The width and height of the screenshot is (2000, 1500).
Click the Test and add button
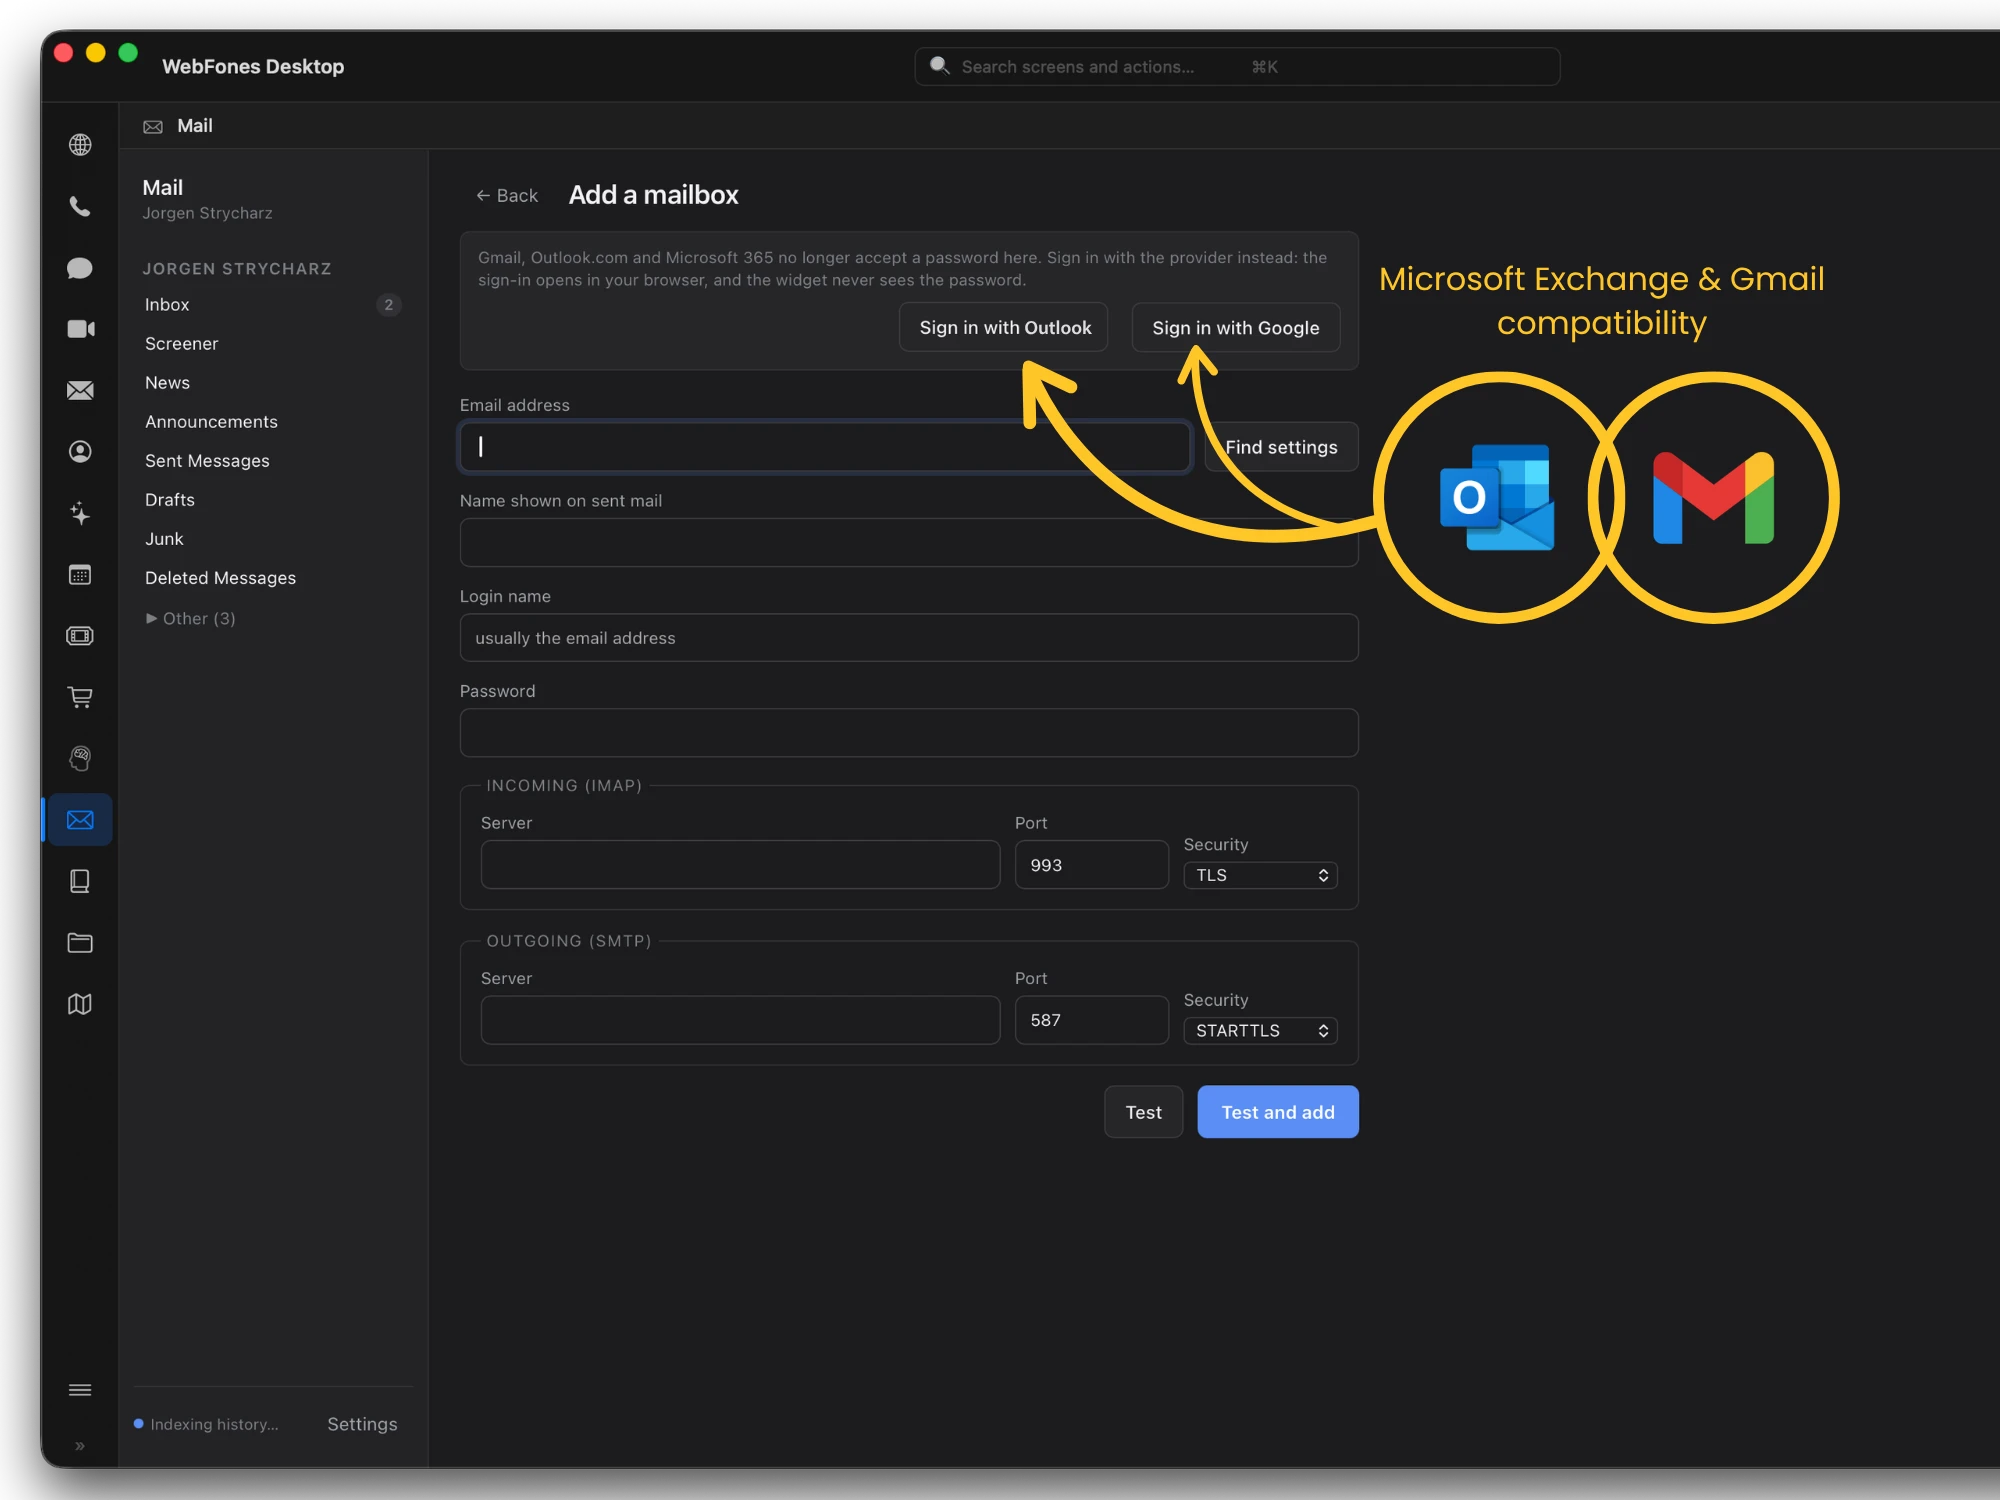(x=1278, y=1112)
